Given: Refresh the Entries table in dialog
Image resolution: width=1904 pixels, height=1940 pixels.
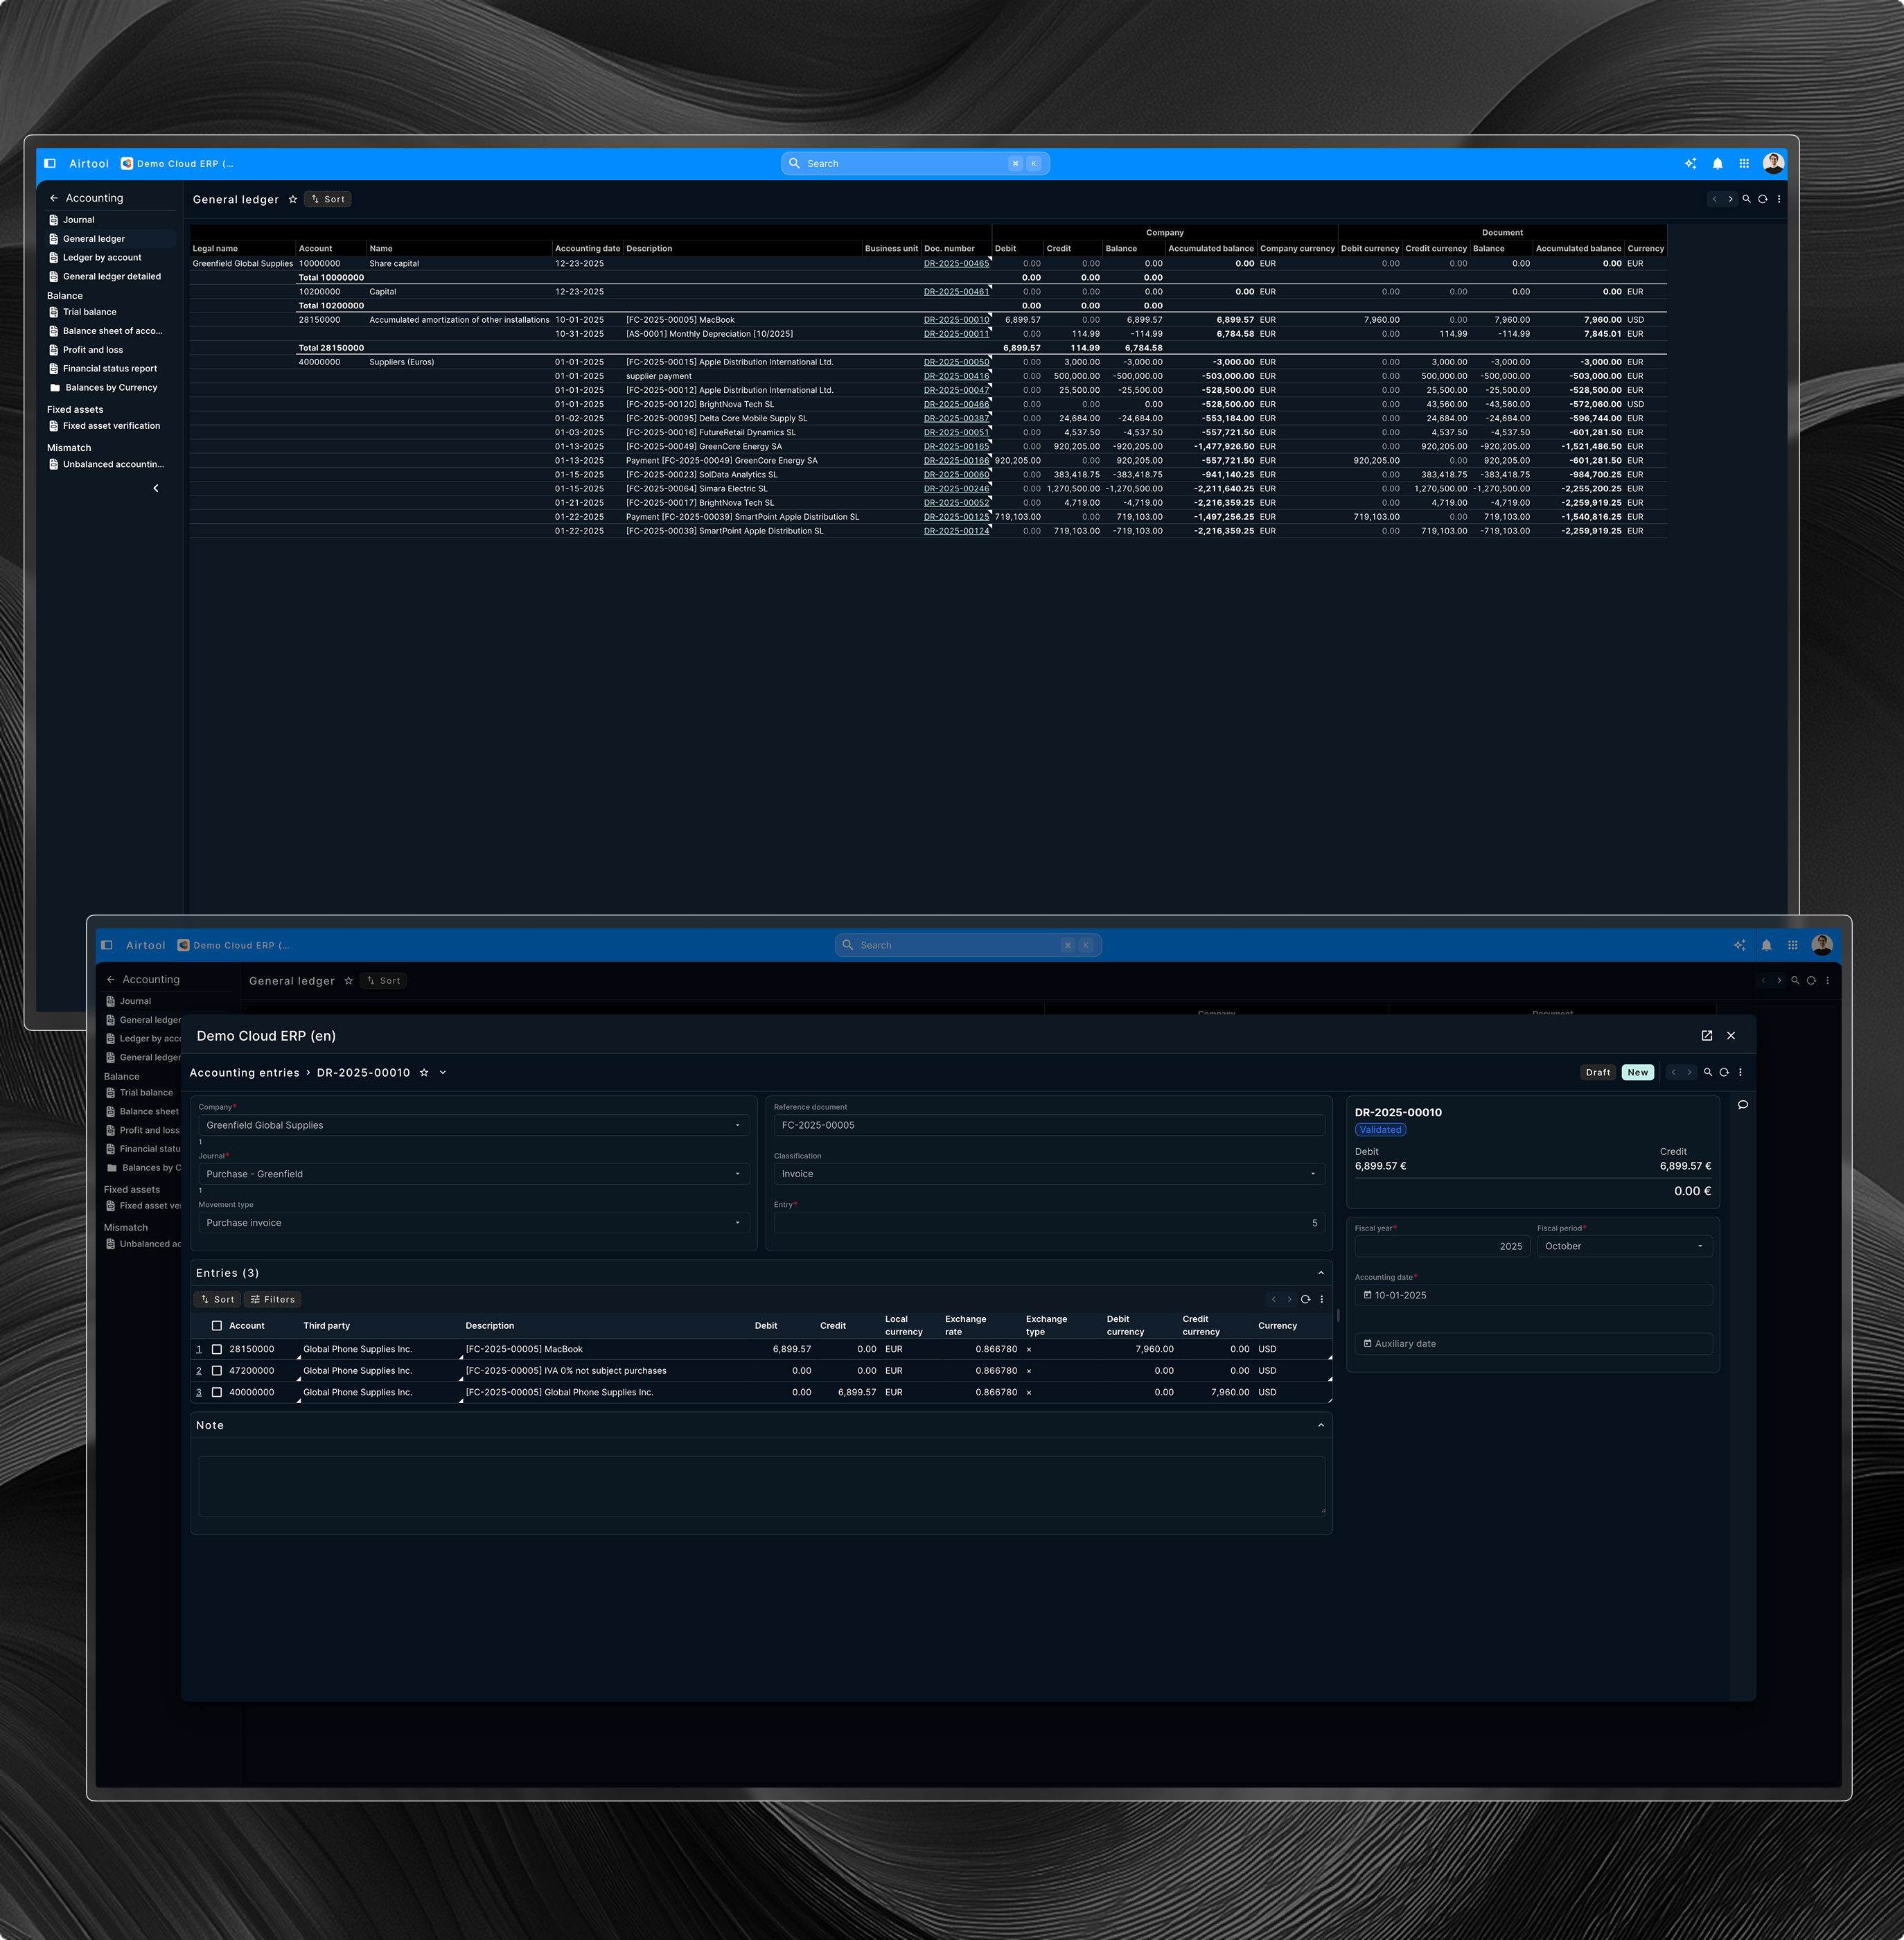Looking at the screenshot, I should tap(1305, 1300).
